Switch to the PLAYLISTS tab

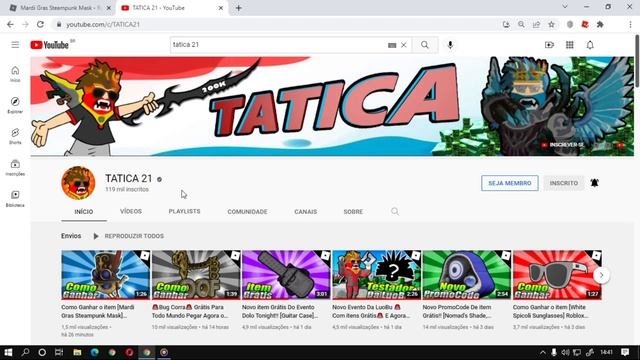[x=184, y=211]
